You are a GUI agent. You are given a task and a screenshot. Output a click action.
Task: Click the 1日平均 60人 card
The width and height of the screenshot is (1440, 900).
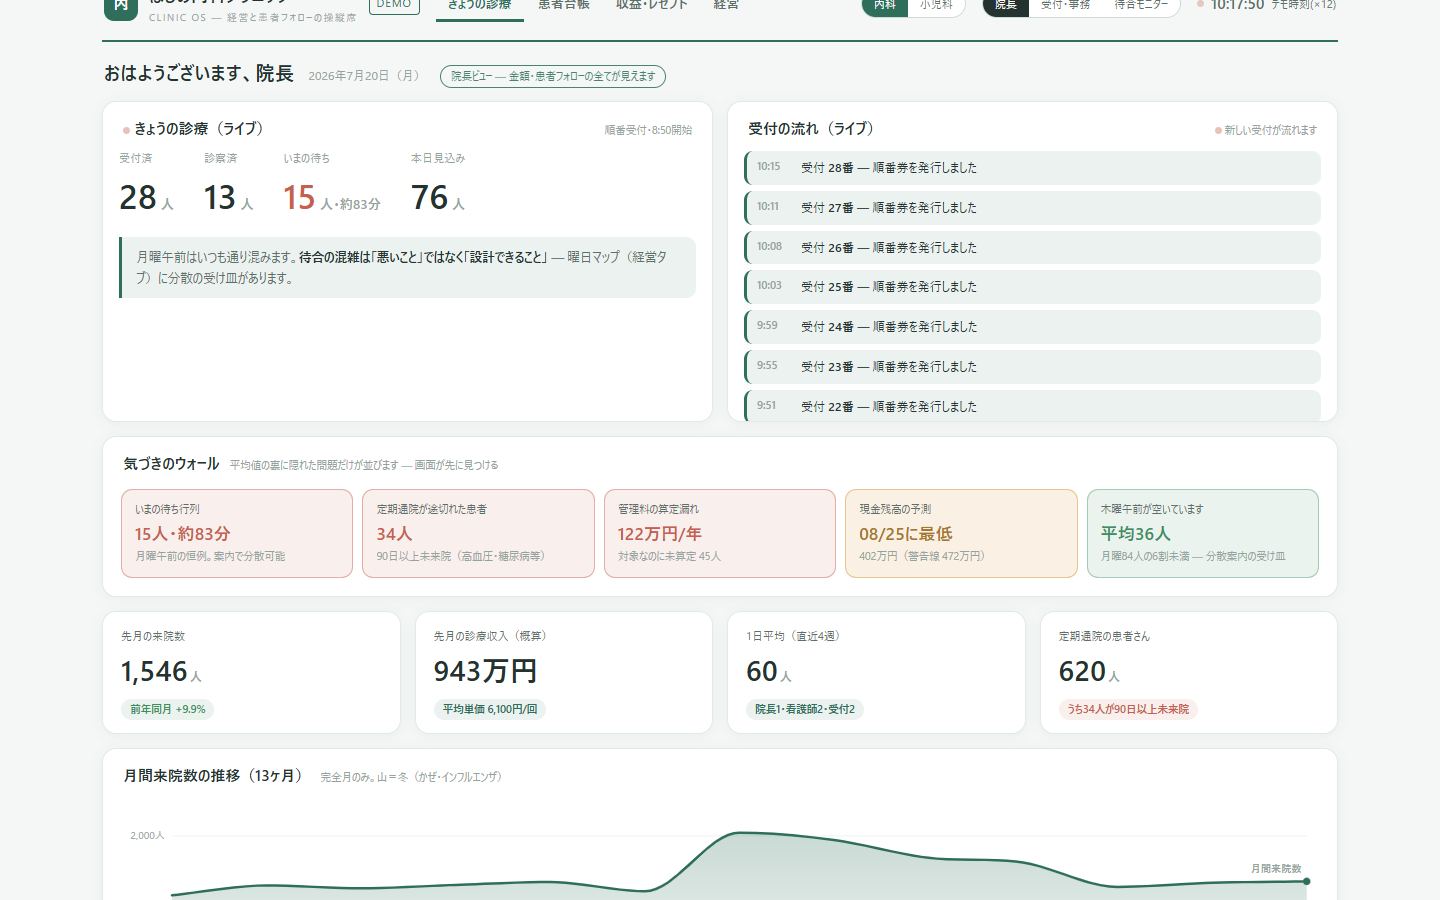point(876,673)
